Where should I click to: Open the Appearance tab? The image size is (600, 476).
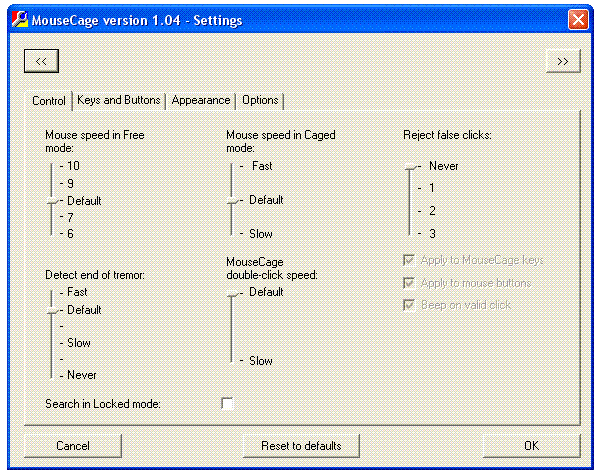201,100
